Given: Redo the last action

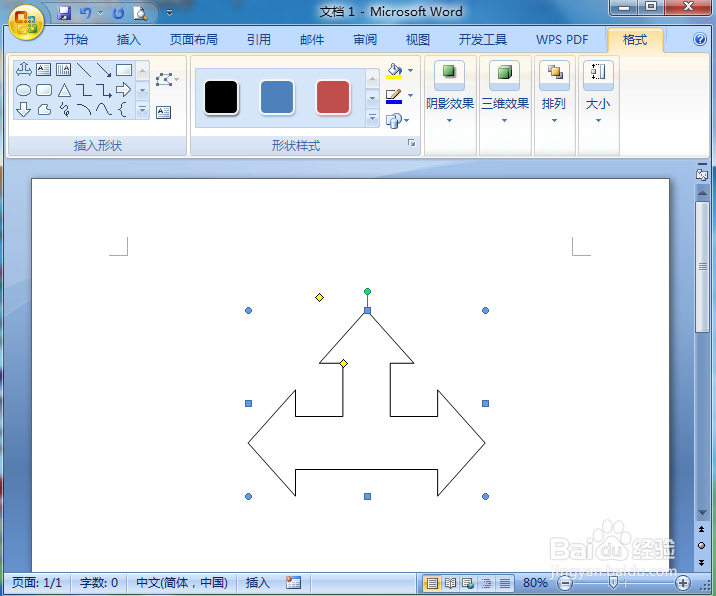Looking at the screenshot, I should click(118, 13).
